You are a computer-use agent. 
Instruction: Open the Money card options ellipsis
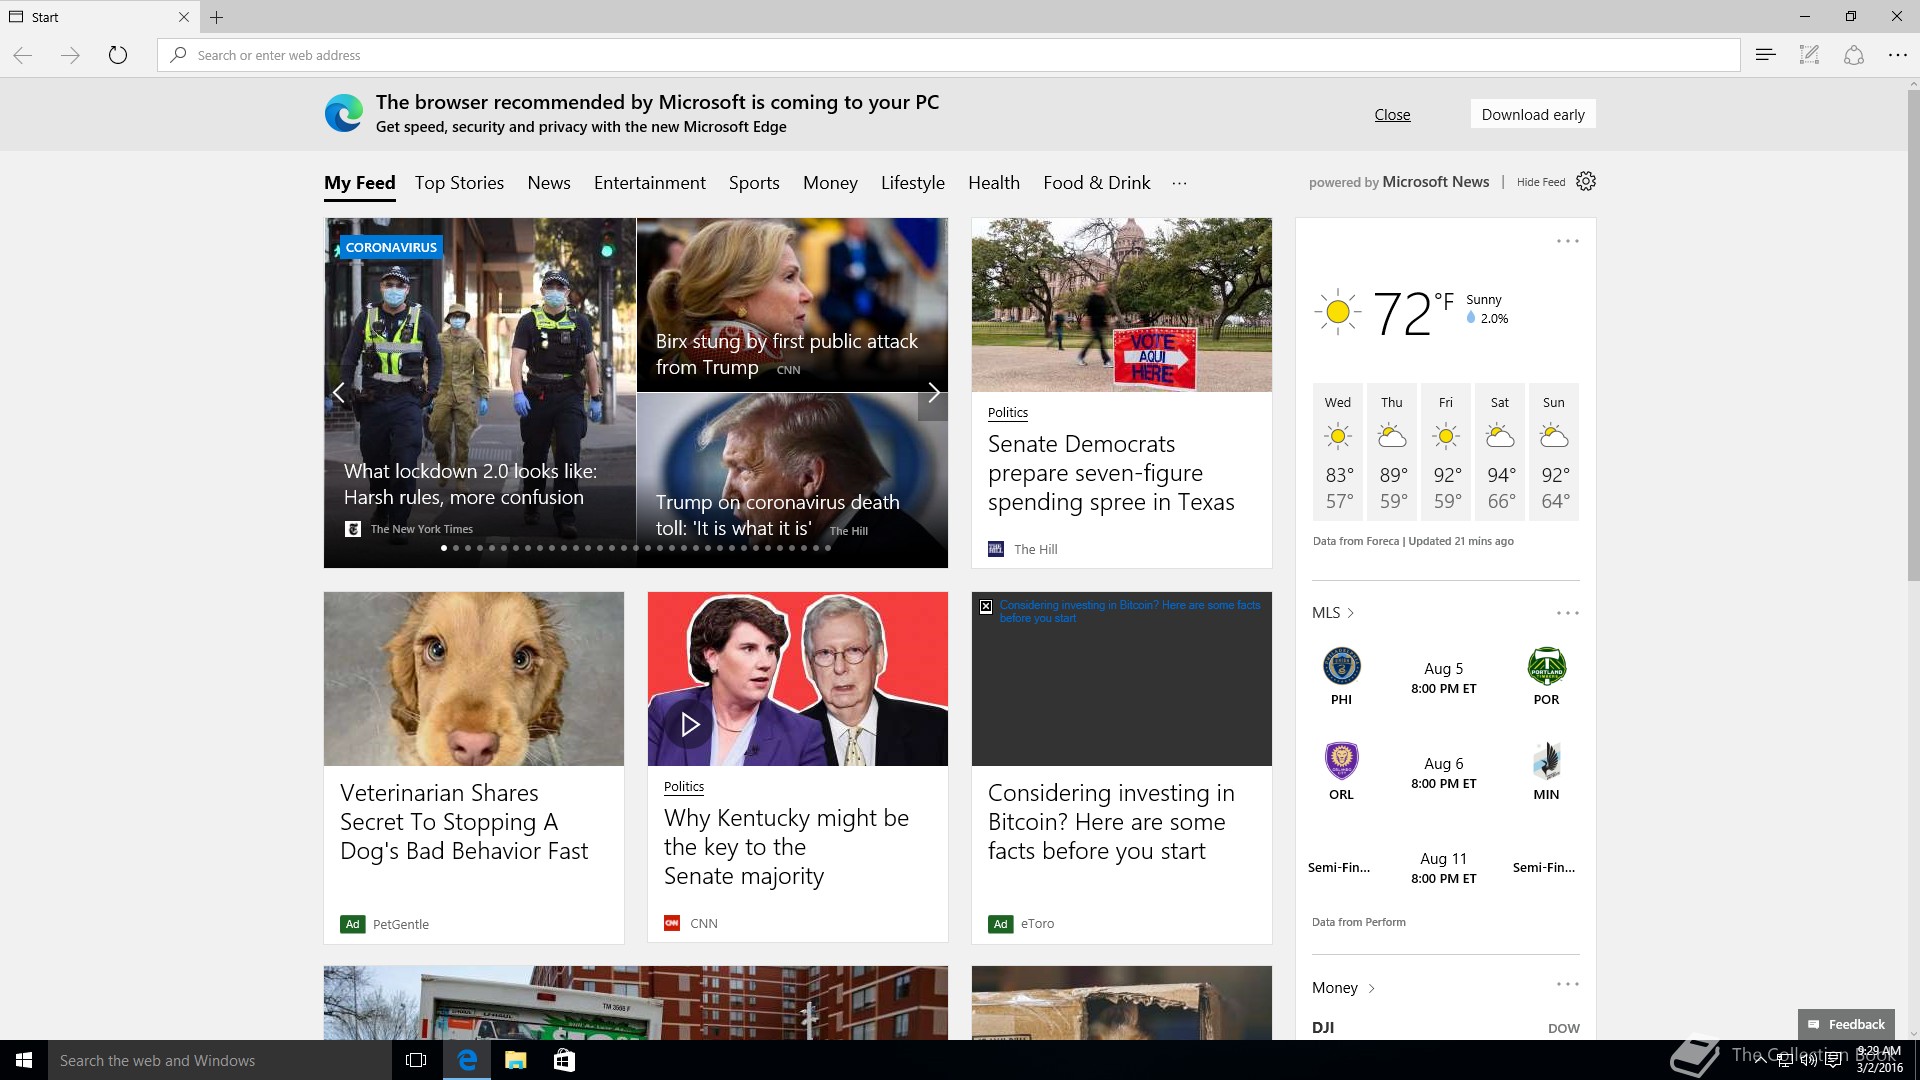(x=1567, y=984)
